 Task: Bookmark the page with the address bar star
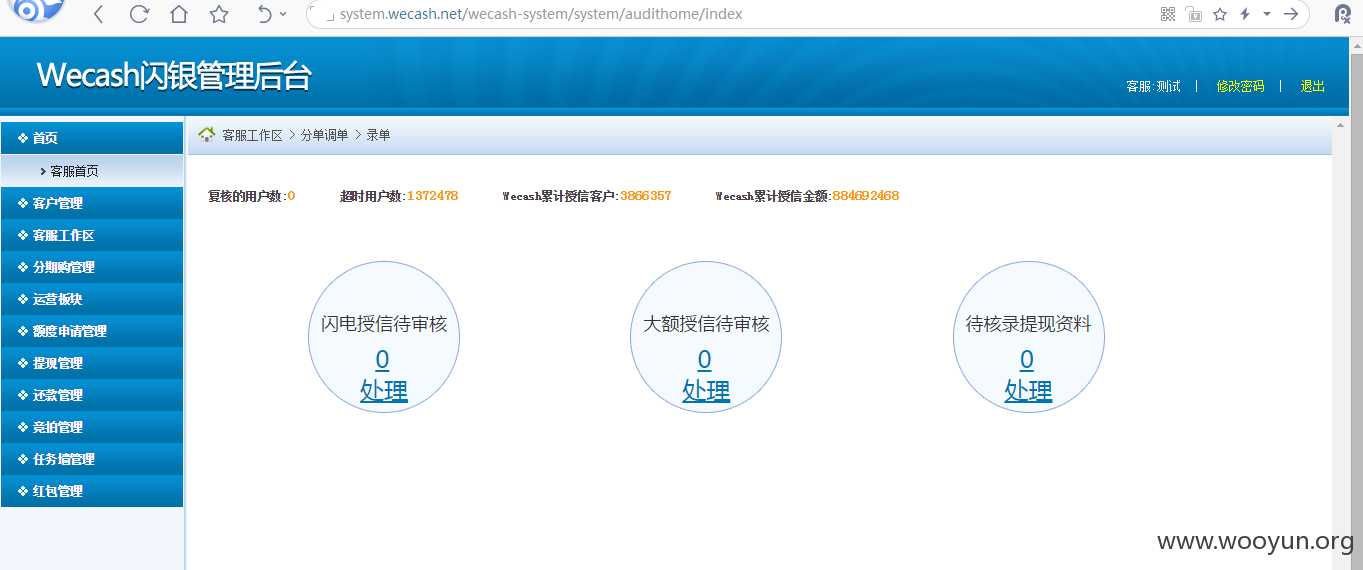(1220, 14)
